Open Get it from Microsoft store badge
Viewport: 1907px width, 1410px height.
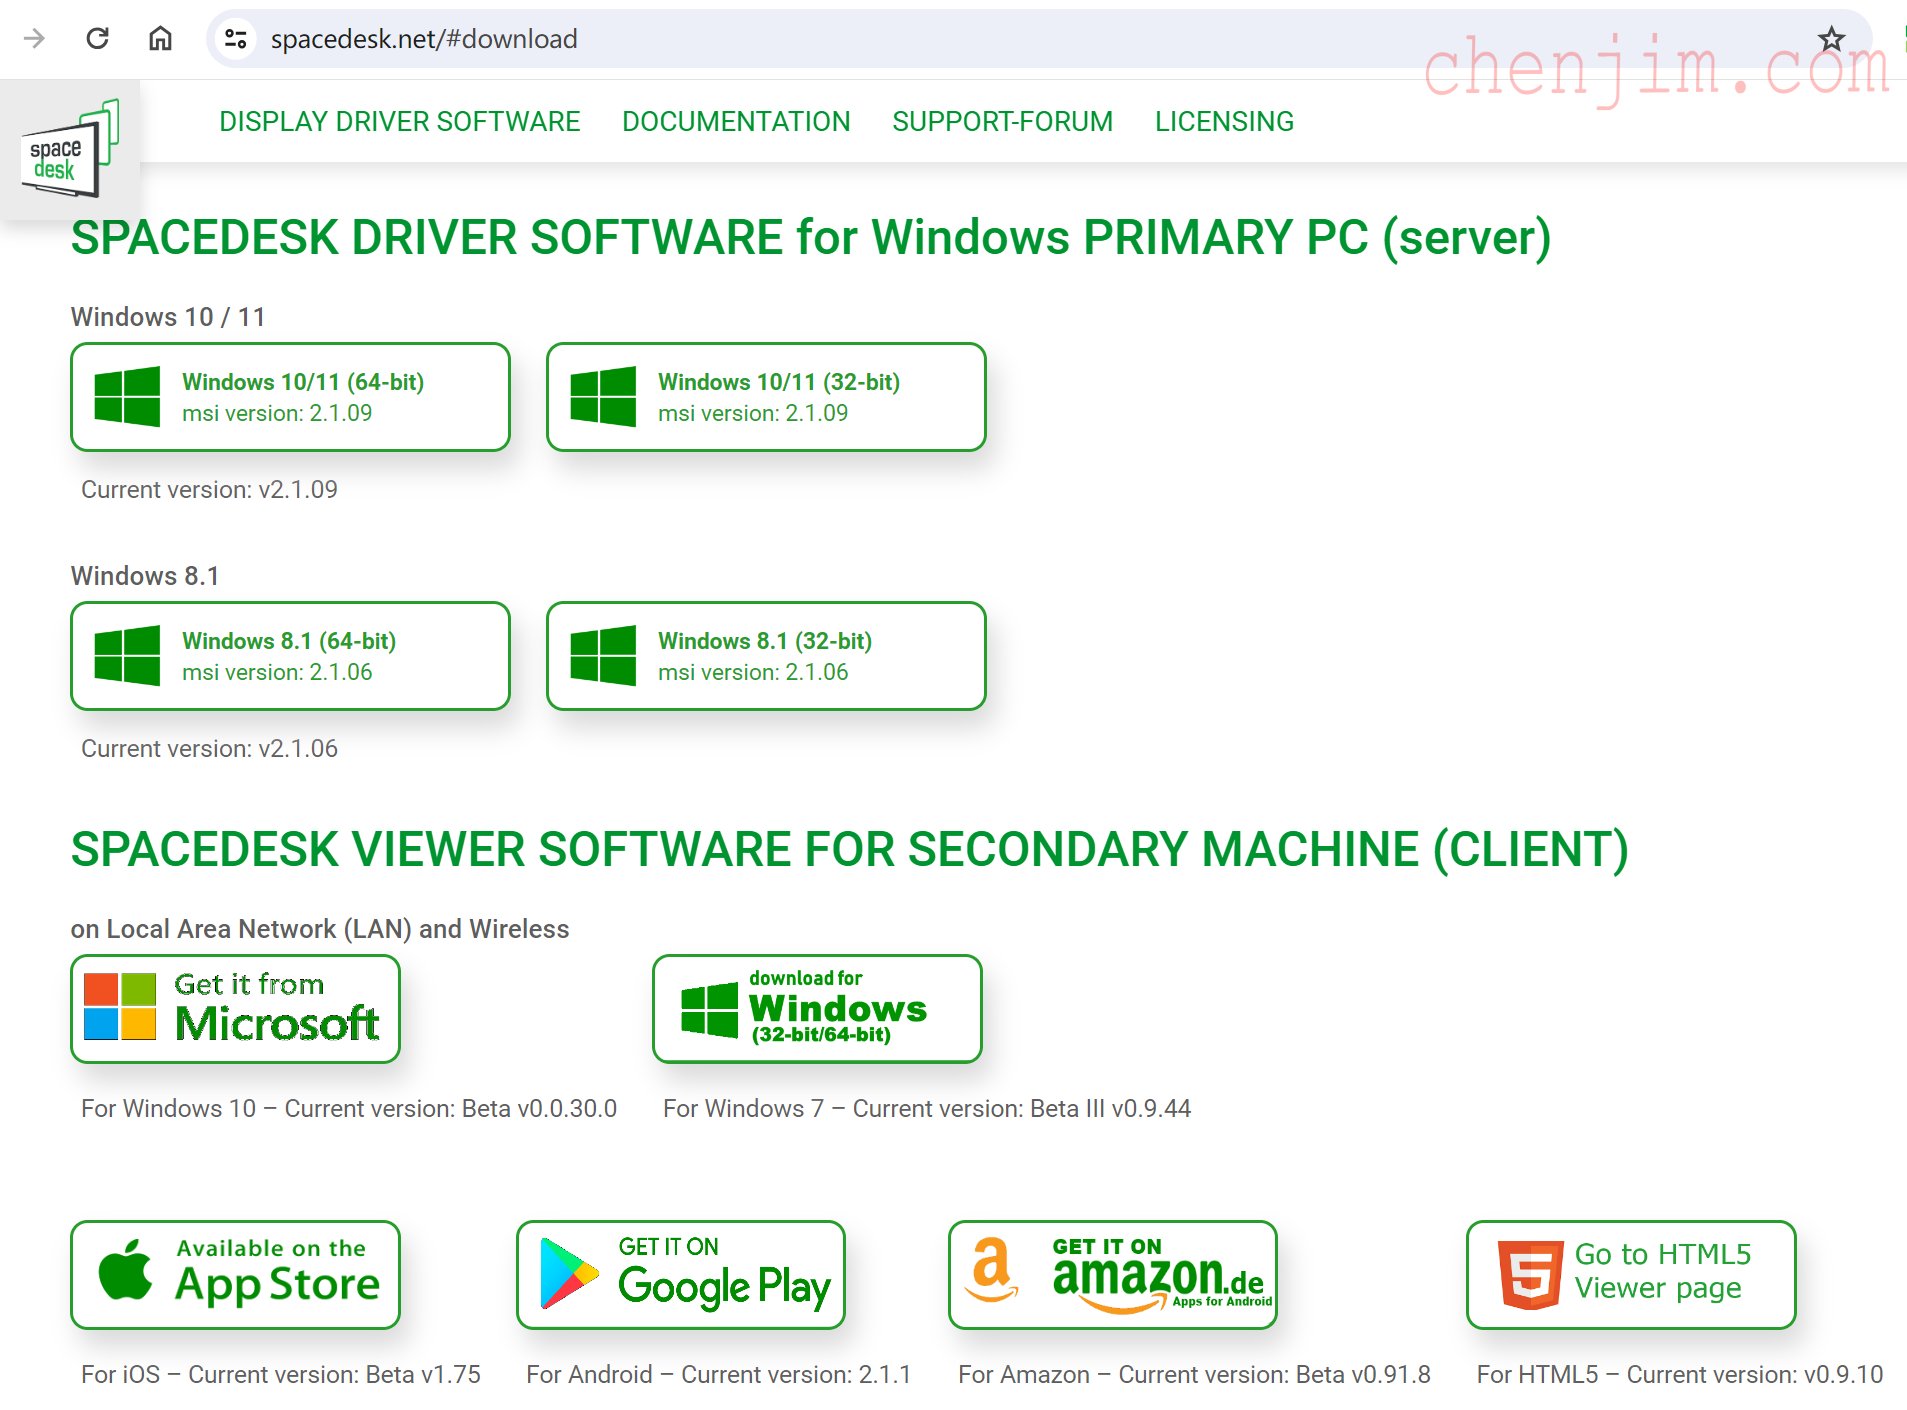coord(235,1009)
